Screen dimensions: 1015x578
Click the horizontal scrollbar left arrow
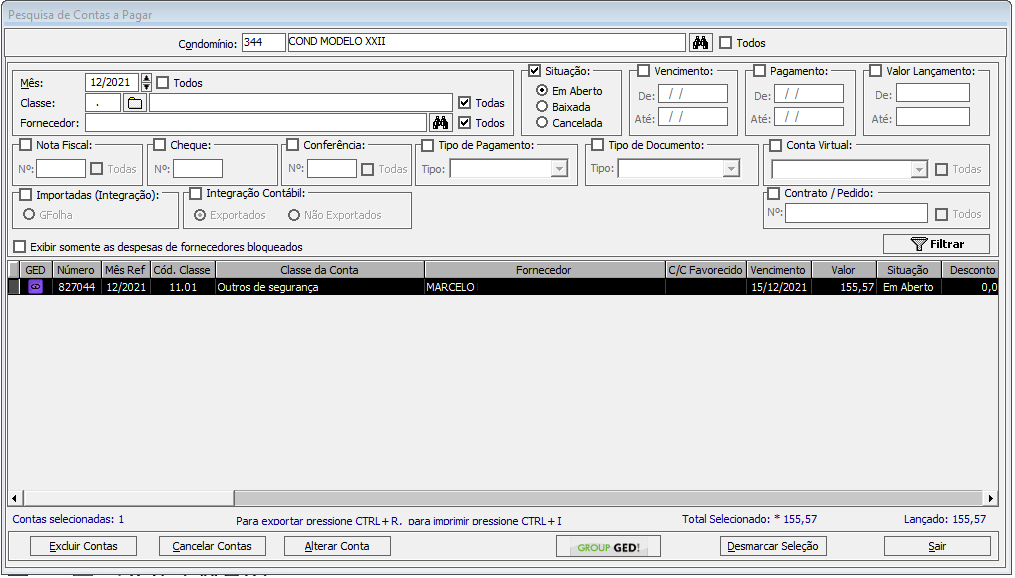coord(15,498)
